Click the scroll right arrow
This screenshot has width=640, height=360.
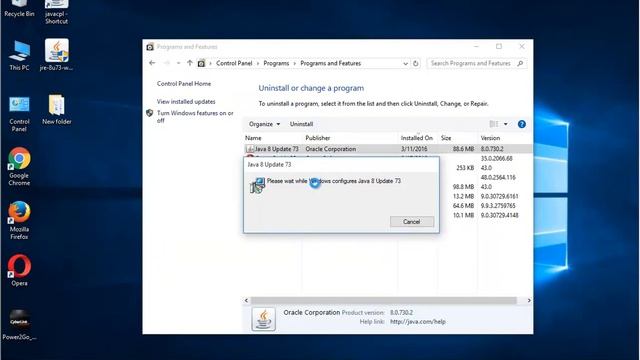pyautogui.click(x=529, y=300)
